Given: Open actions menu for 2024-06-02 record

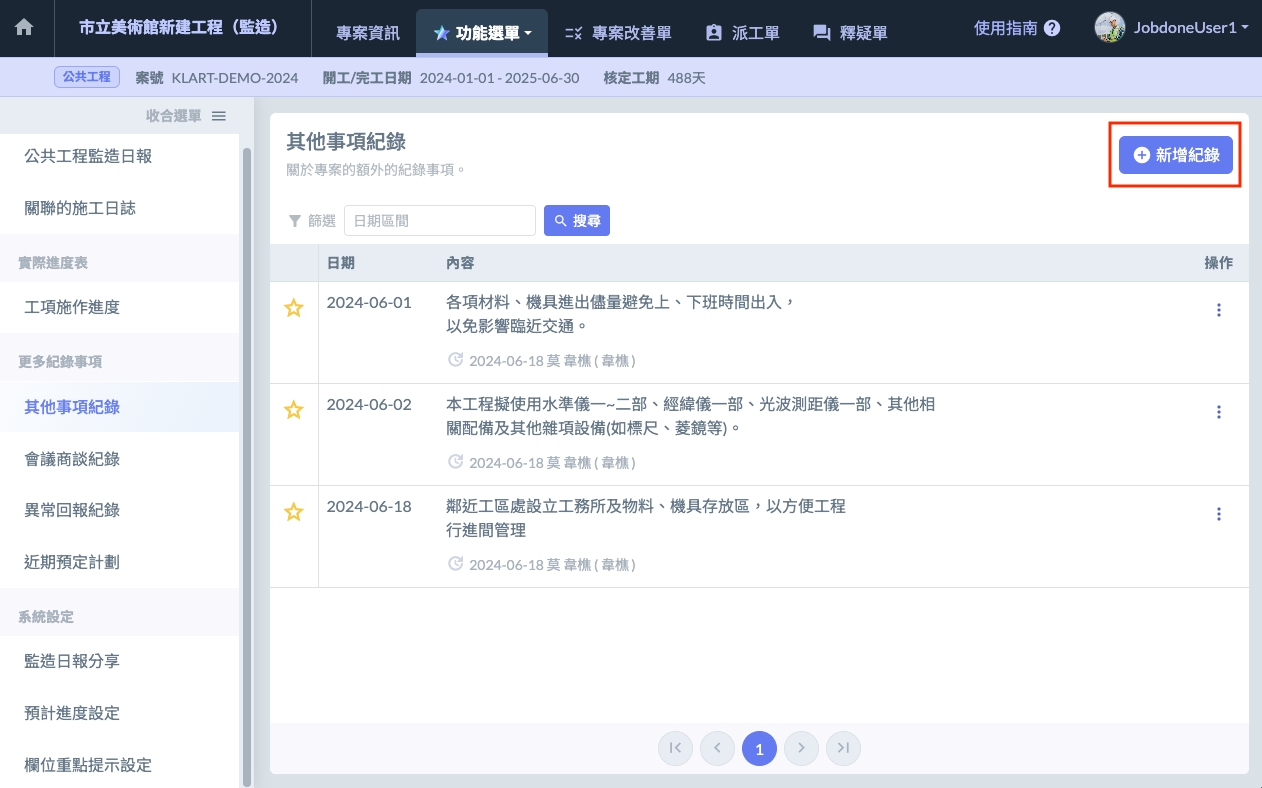Looking at the screenshot, I should click(x=1218, y=412).
